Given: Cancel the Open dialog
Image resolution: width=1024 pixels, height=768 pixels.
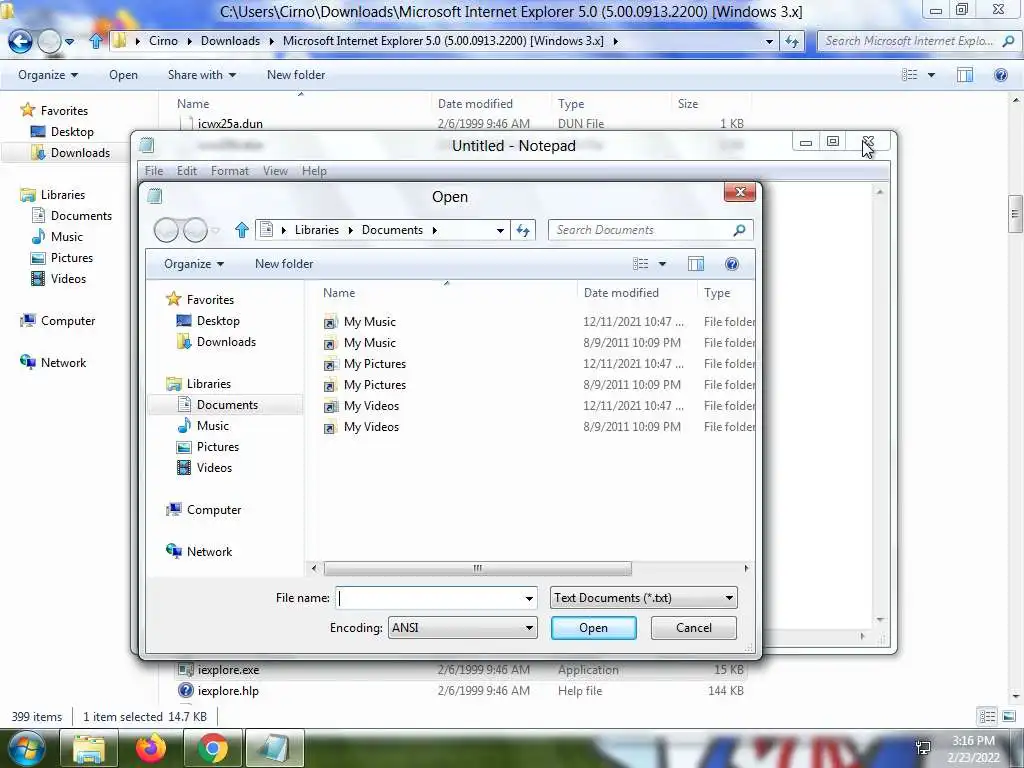Looking at the screenshot, I should (x=694, y=628).
